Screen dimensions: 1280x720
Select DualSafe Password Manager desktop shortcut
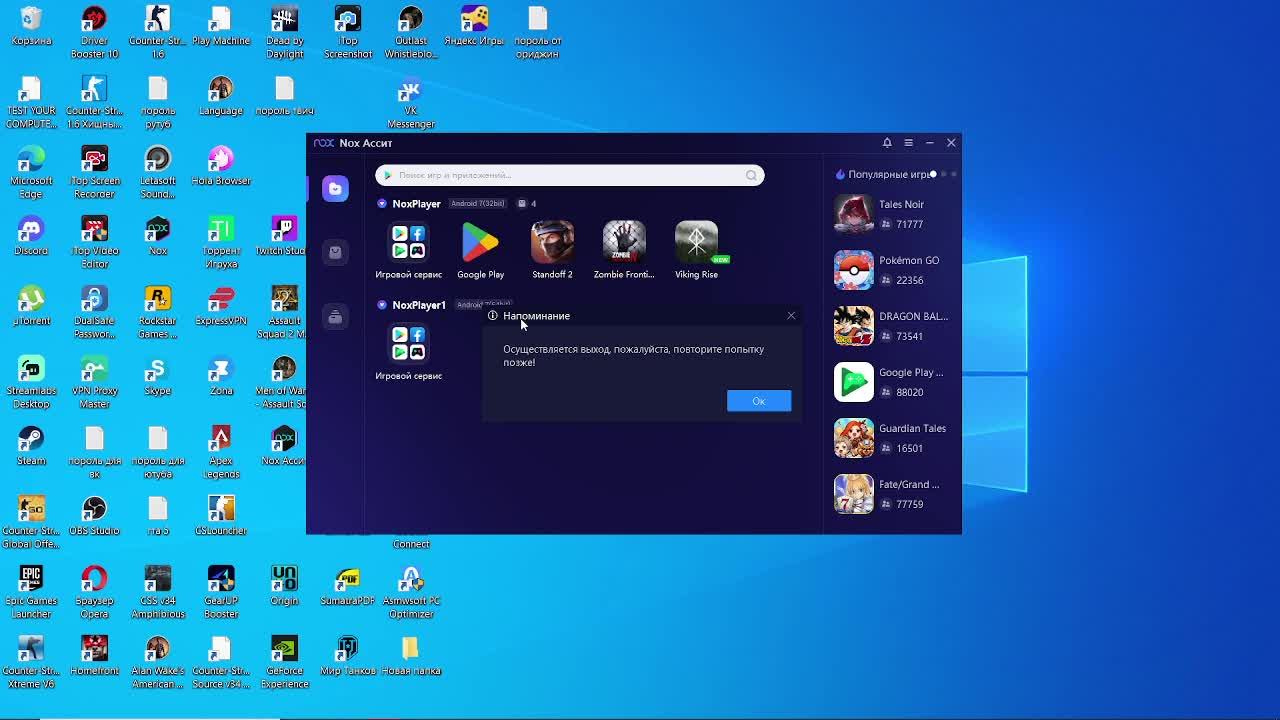click(94, 313)
